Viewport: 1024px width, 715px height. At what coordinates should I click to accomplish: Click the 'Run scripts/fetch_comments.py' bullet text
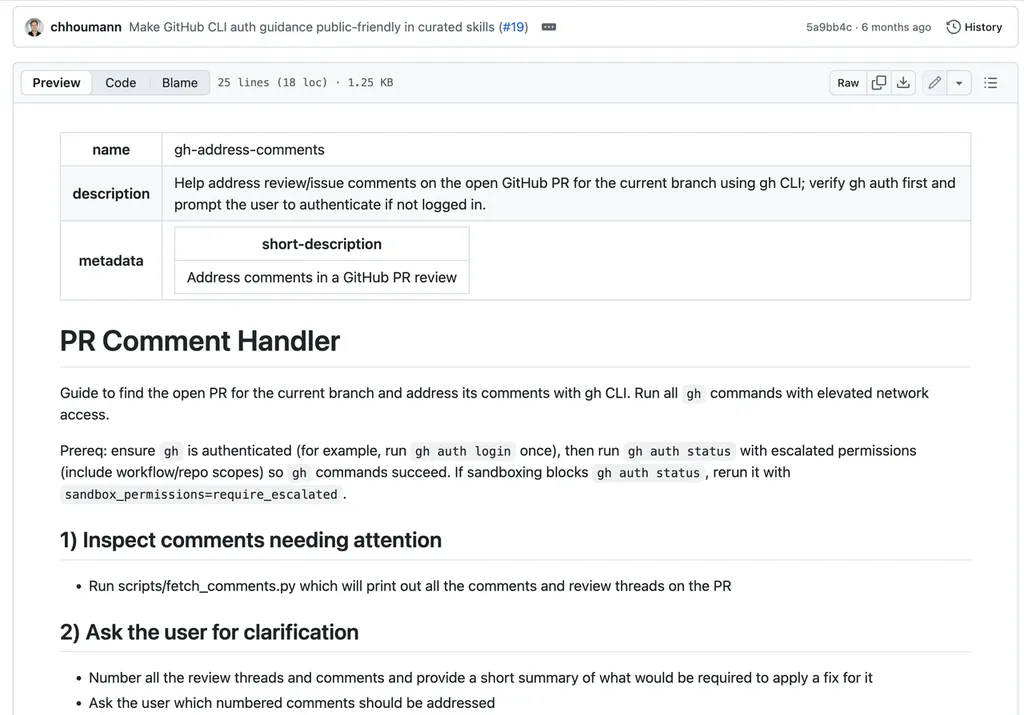click(409, 586)
